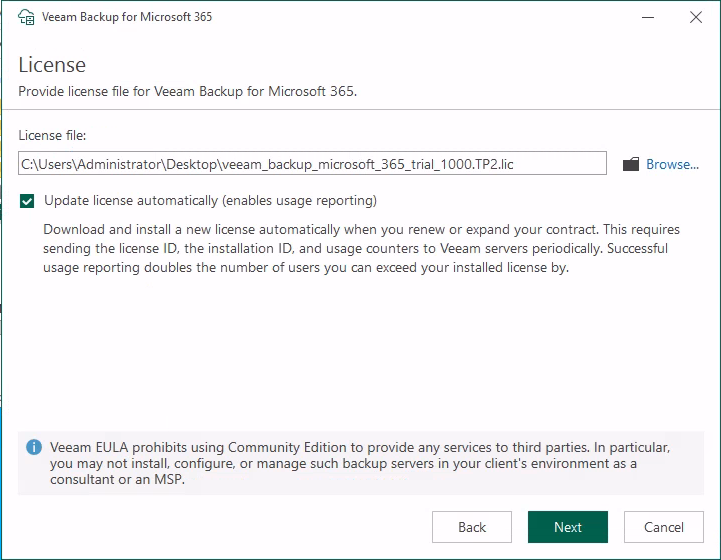Image resolution: width=721 pixels, height=560 pixels.
Task: Click the 'License file:' label
Action: point(52,134)
